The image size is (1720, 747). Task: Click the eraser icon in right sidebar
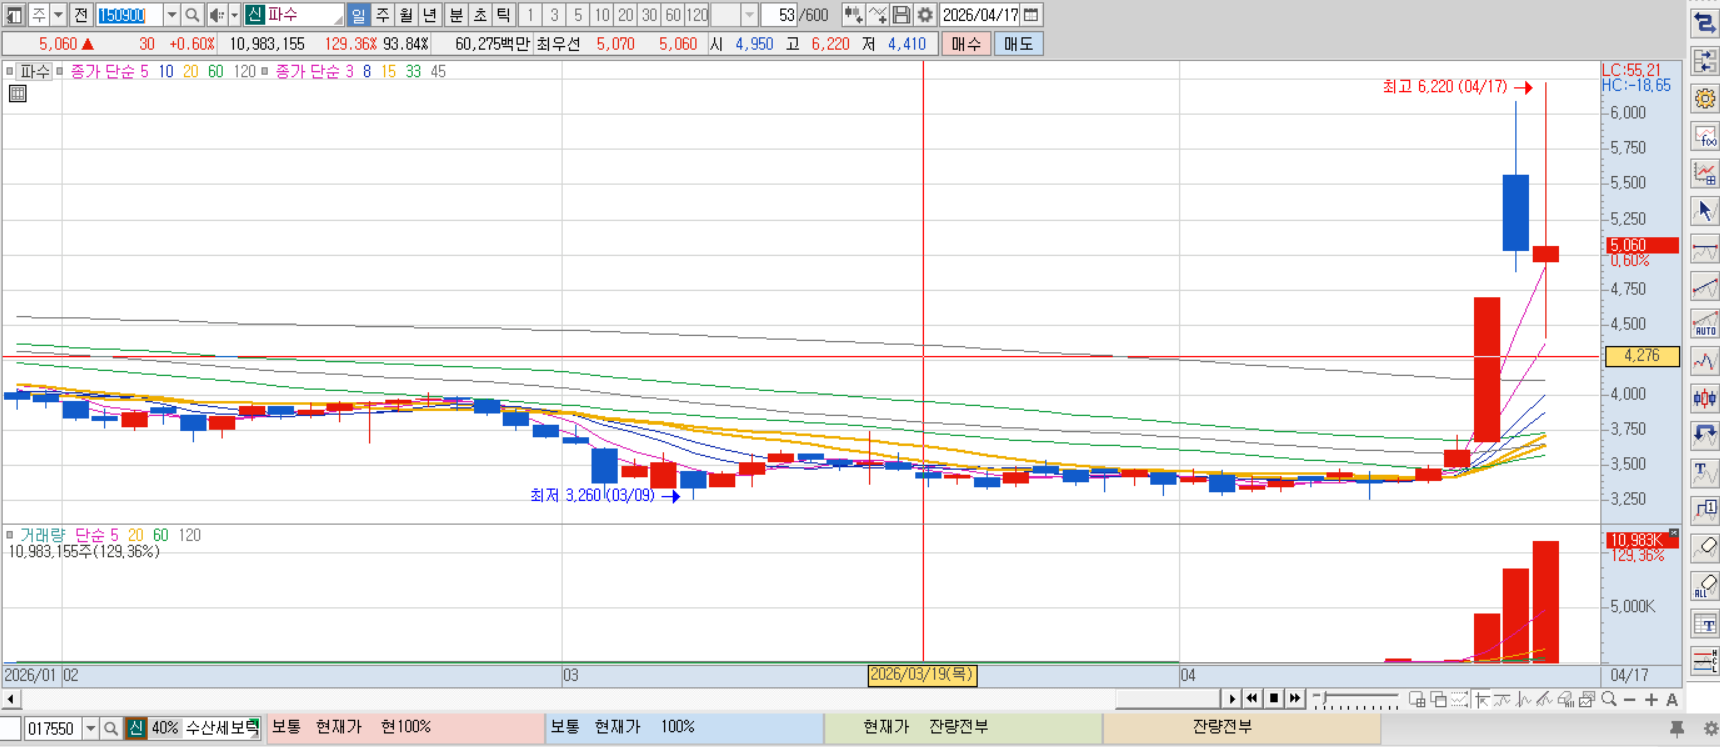(1705, 548)
